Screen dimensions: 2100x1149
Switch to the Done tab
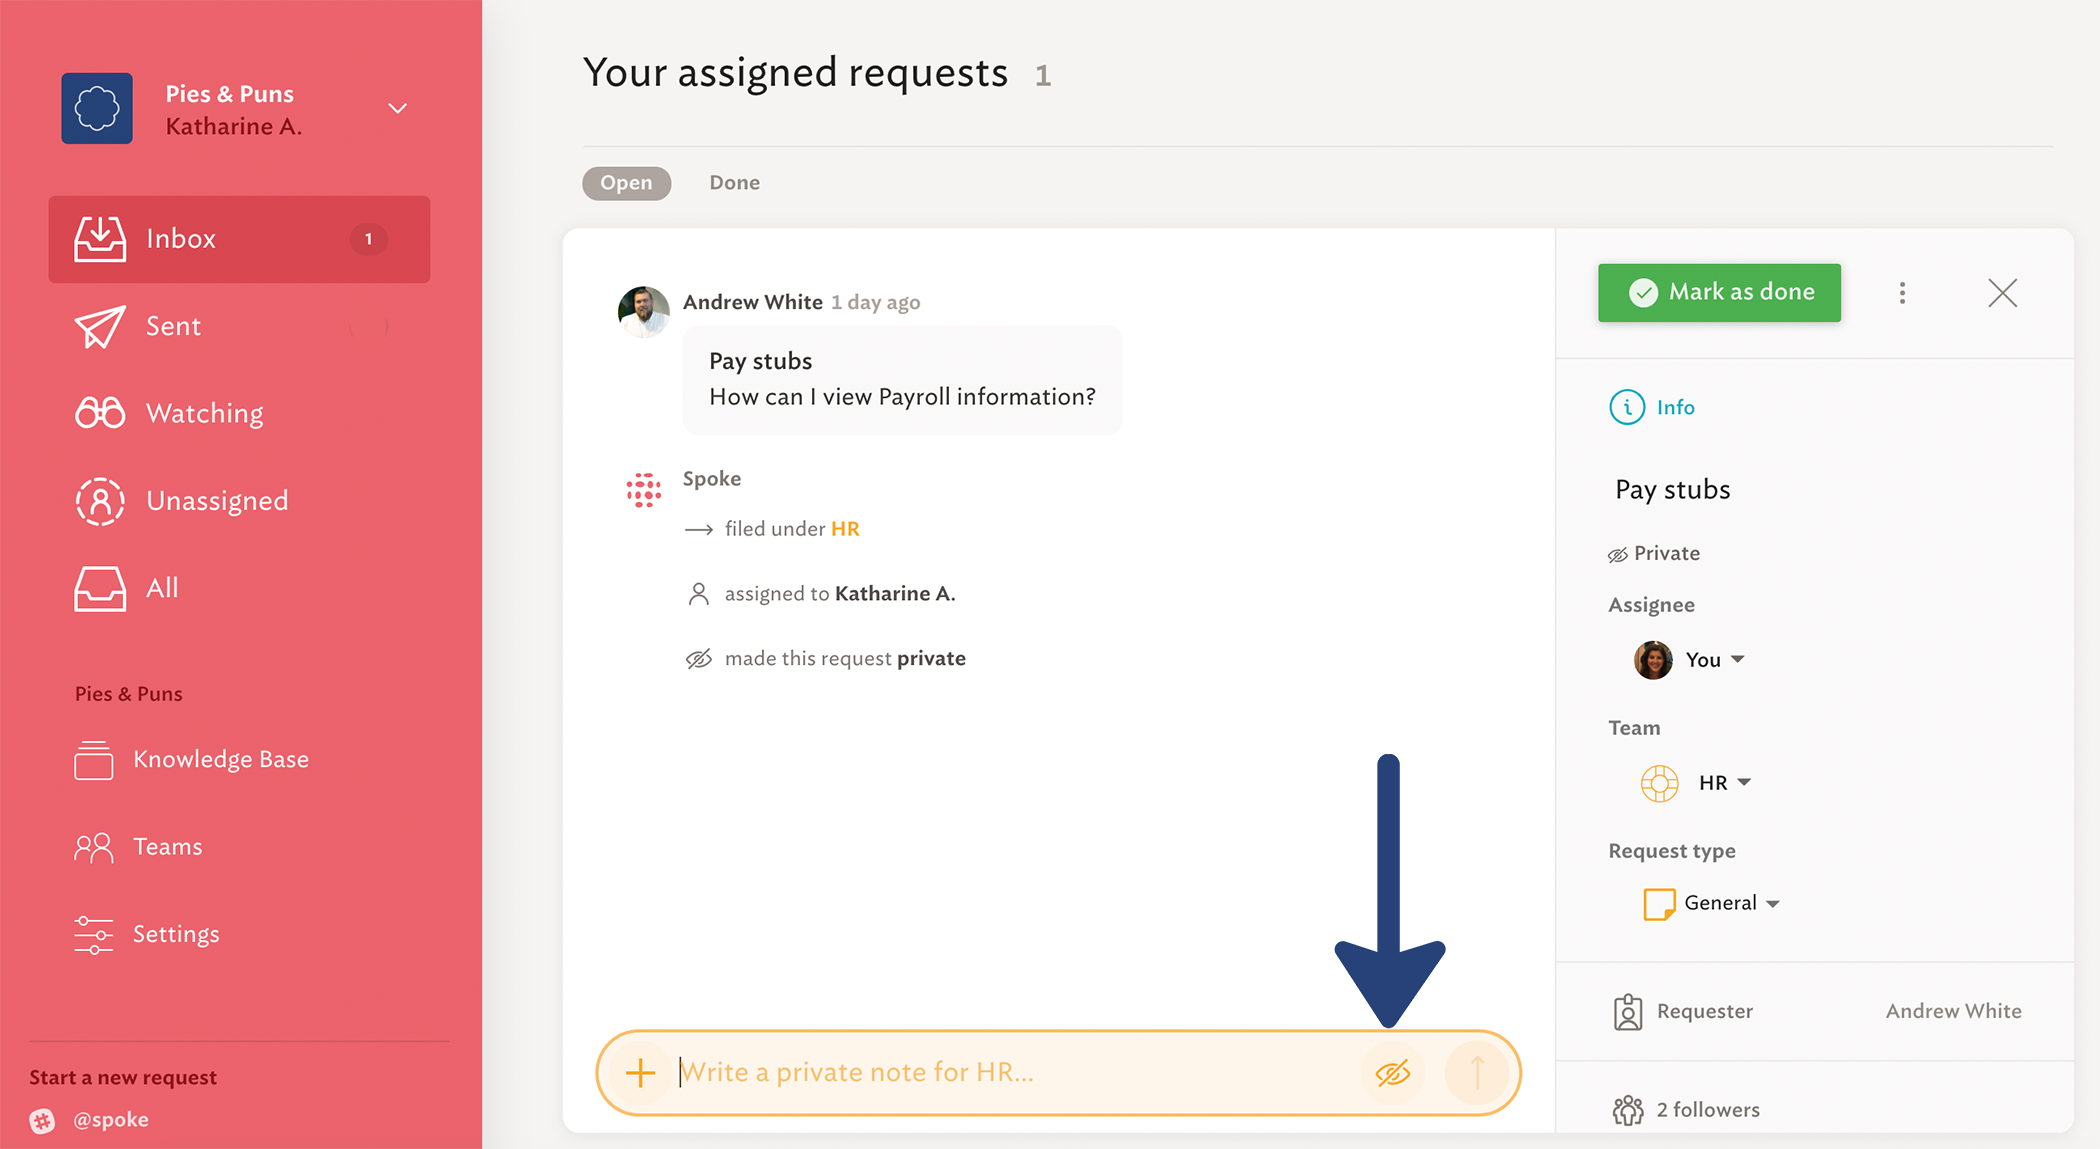point(735,183)
